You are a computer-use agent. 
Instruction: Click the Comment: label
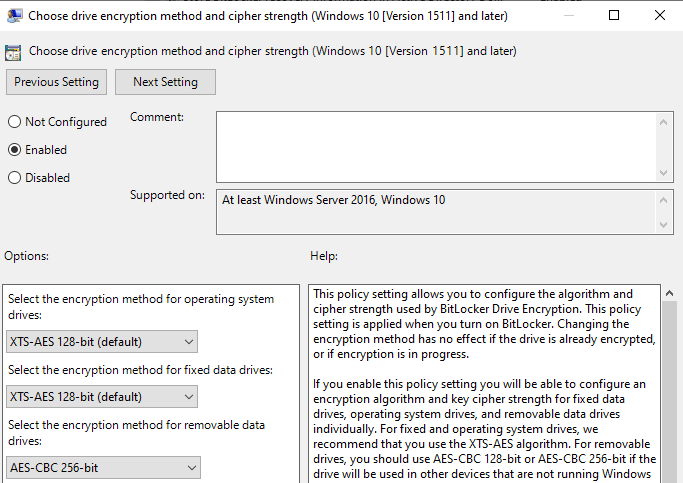(x=157, y=117)
